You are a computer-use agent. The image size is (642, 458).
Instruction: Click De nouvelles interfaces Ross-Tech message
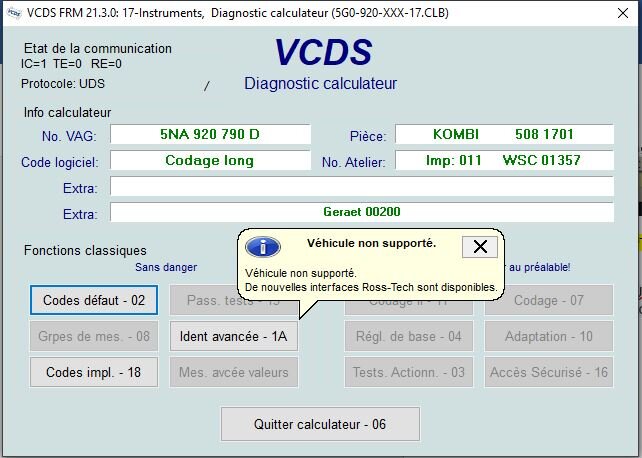coord(371,287)
